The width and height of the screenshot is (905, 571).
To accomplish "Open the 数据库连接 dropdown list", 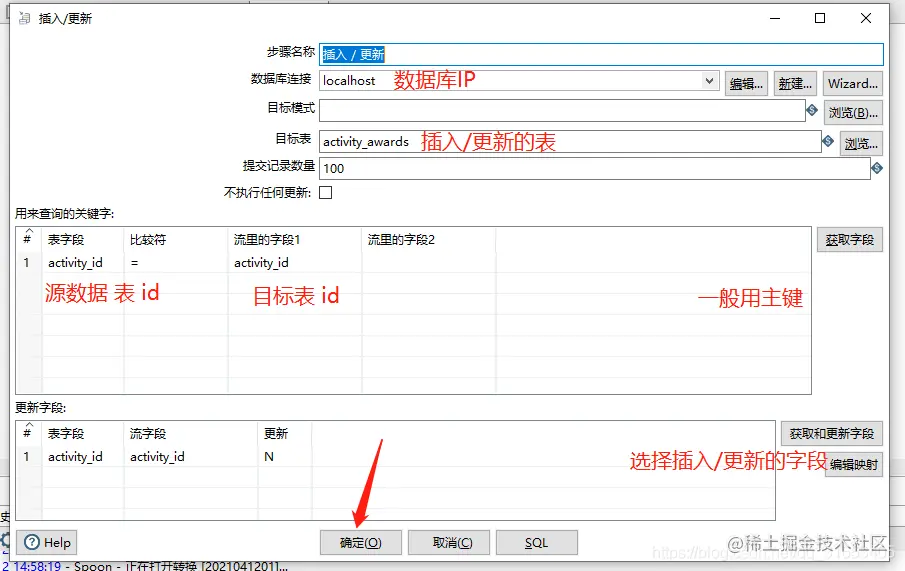I will [x=709, y=81].
